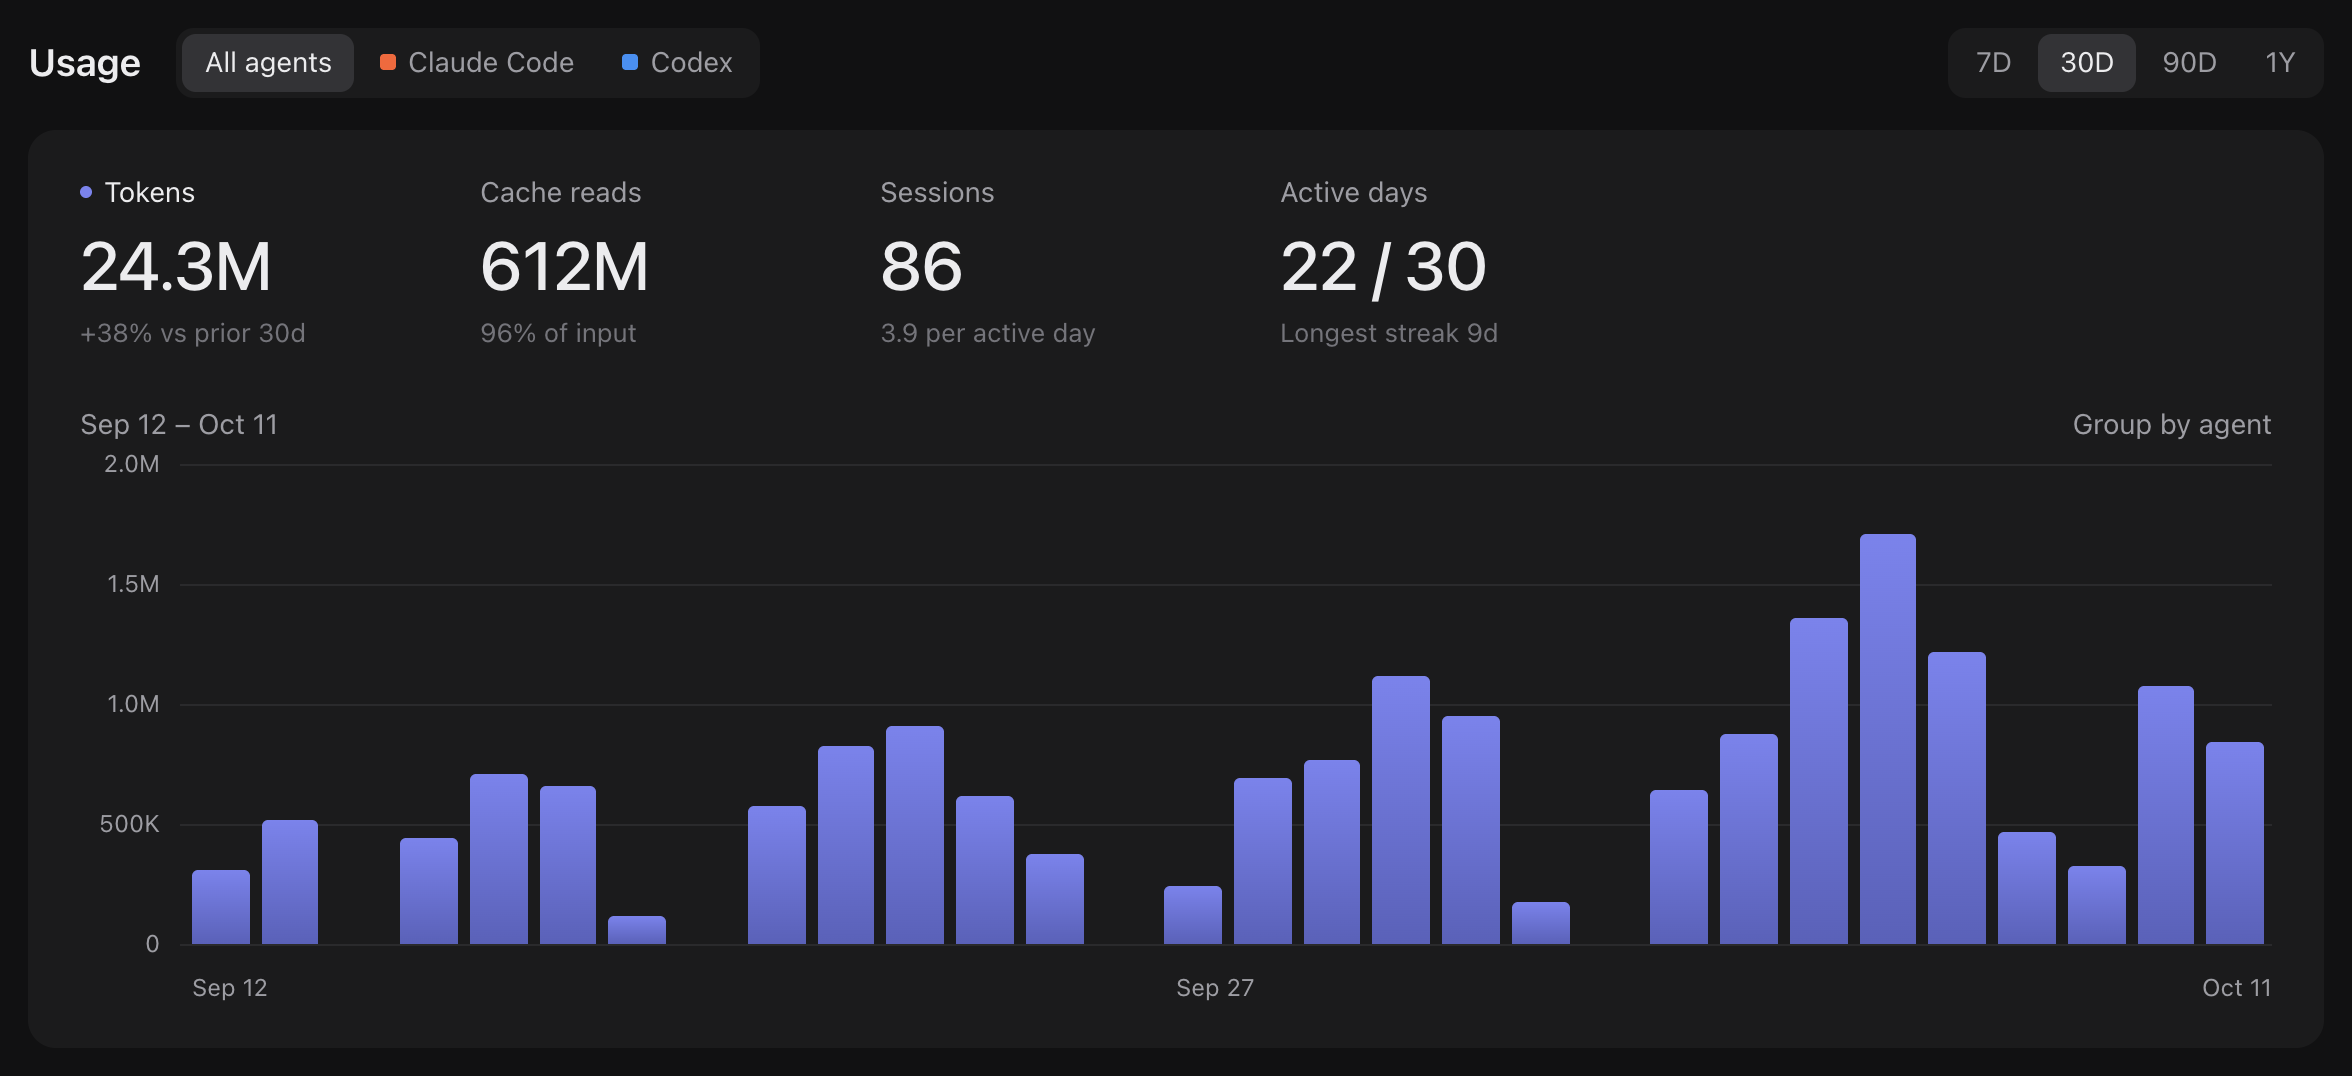The width and height of the screenshot is (2352, 1076).
Task: Click 'Longest streak 9d' text
Action: point(1389,333)
